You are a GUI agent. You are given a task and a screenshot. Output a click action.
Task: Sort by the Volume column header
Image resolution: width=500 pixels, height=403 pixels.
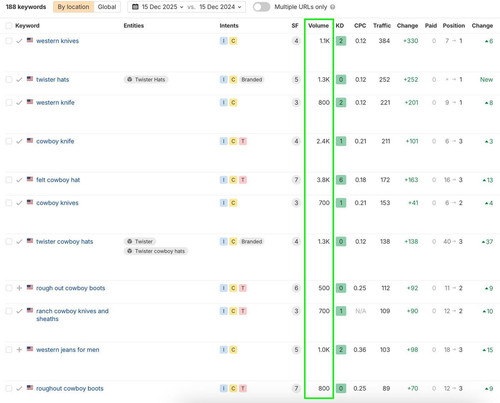coord(318,26)
